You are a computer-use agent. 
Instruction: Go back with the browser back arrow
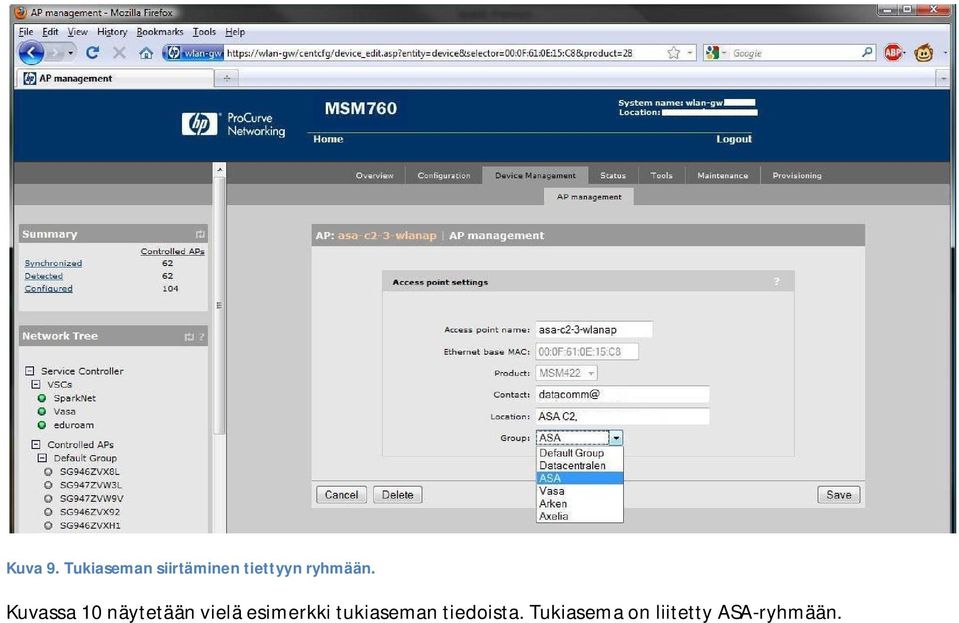[x=32, y=53]
